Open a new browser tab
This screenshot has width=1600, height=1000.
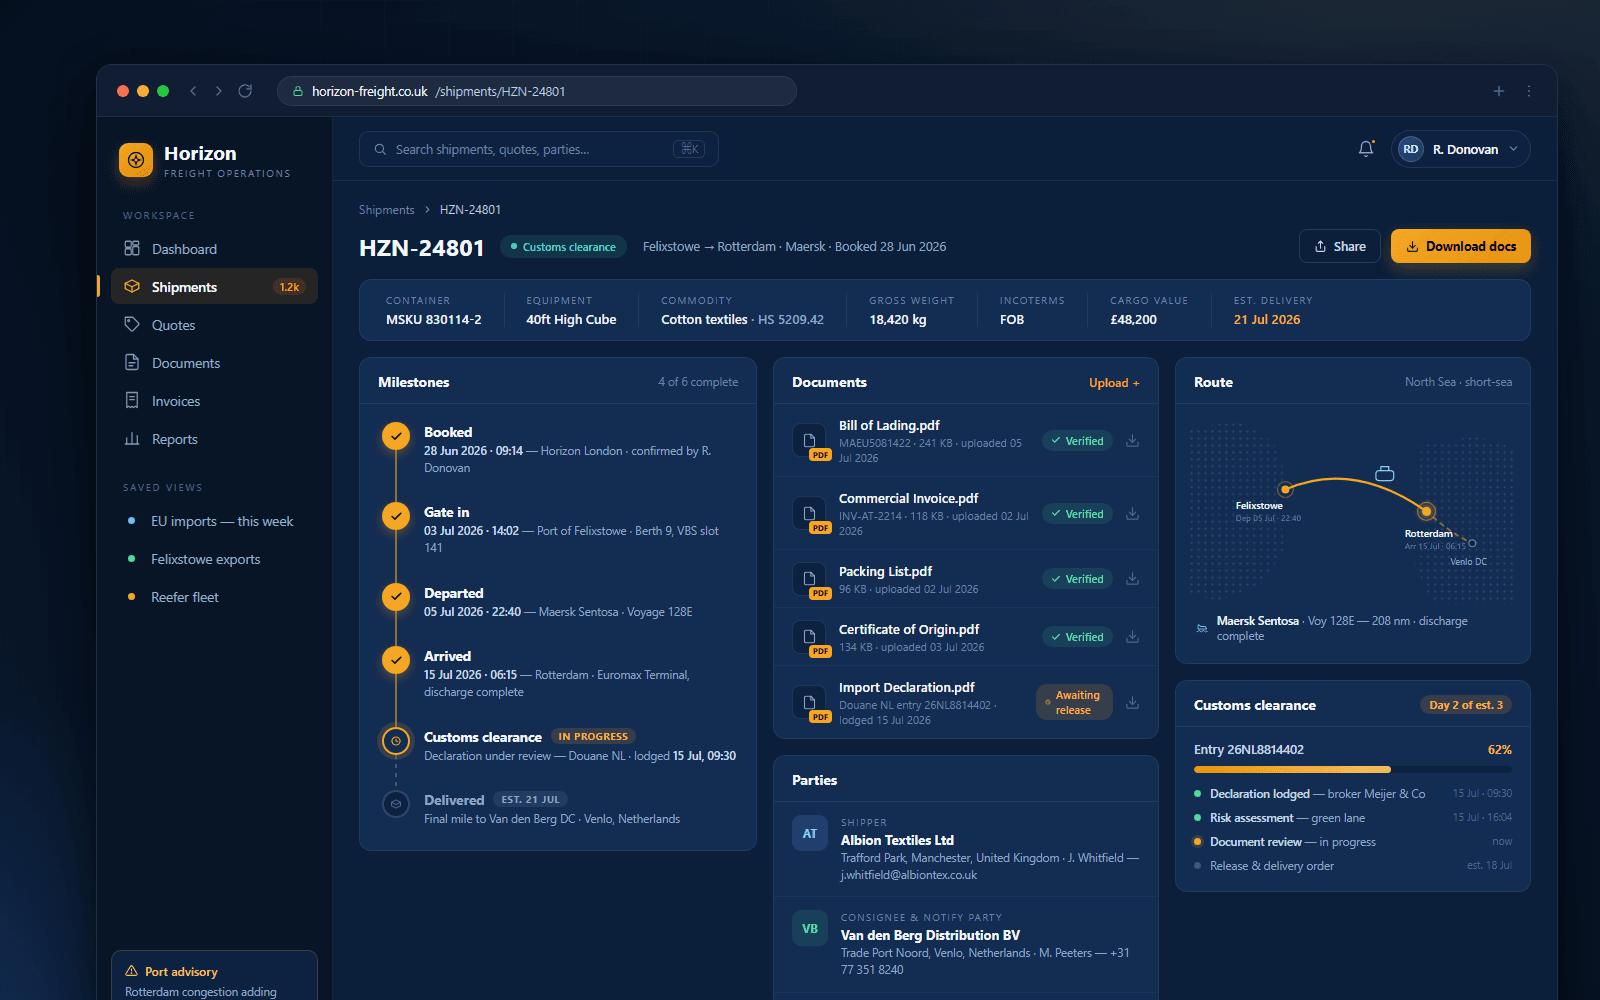[x=1499, y=91]
